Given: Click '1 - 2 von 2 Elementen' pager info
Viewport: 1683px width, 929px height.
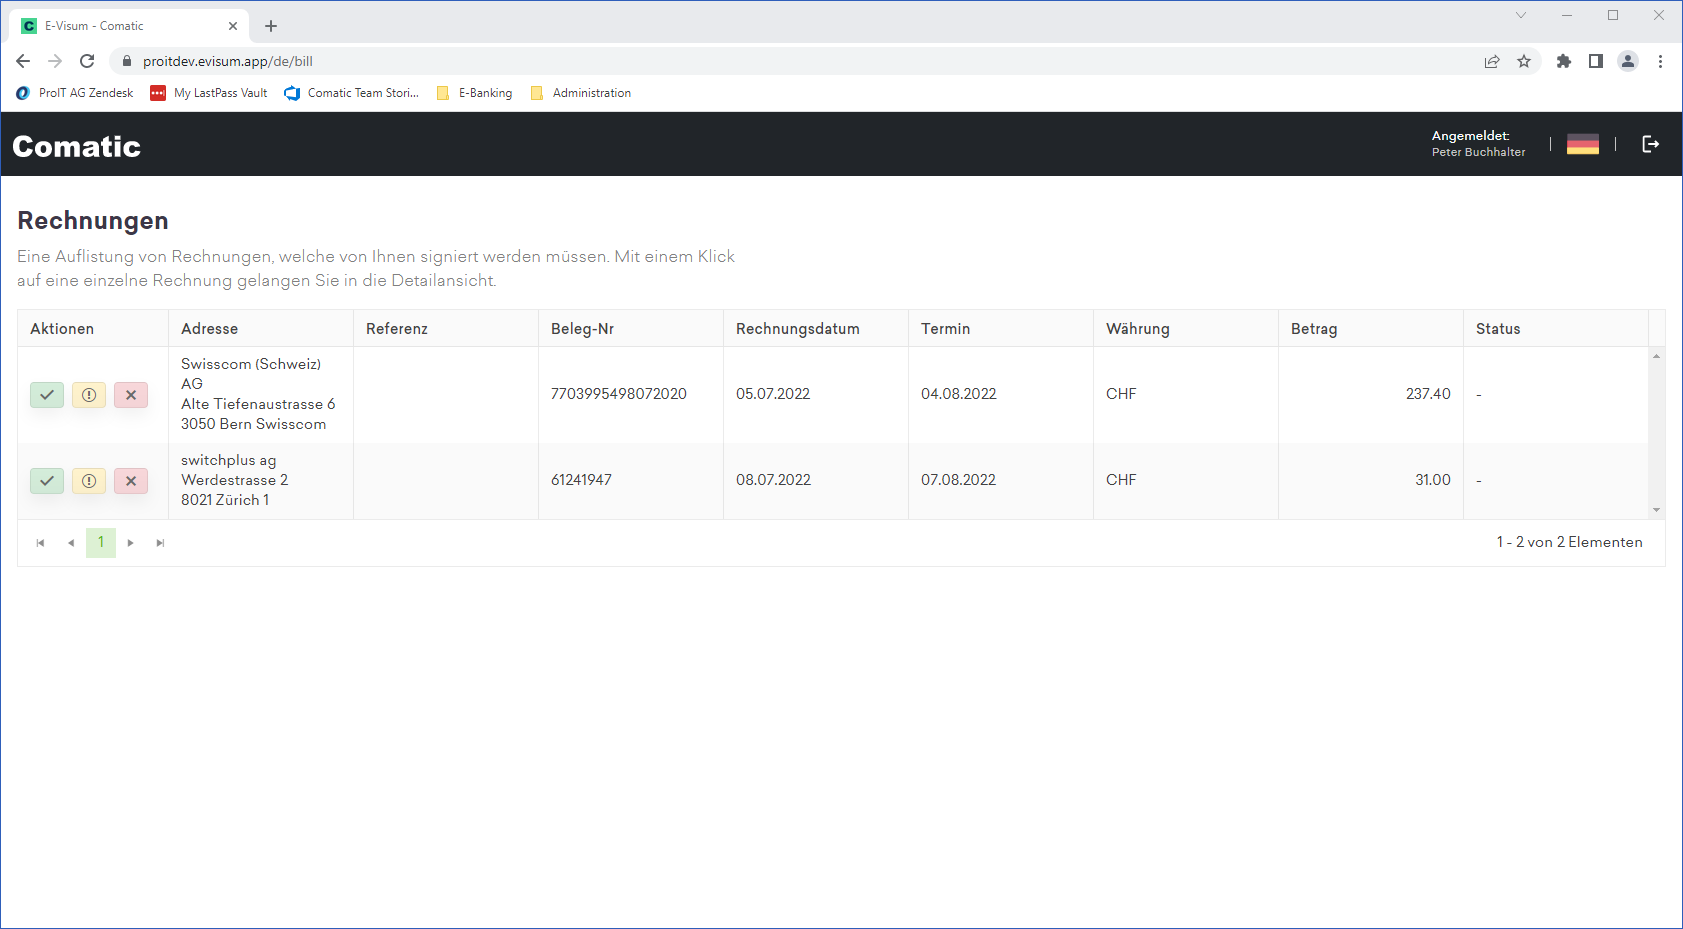Looking at the screenshot, I should pyautogui.click(x=1569, y=542).
